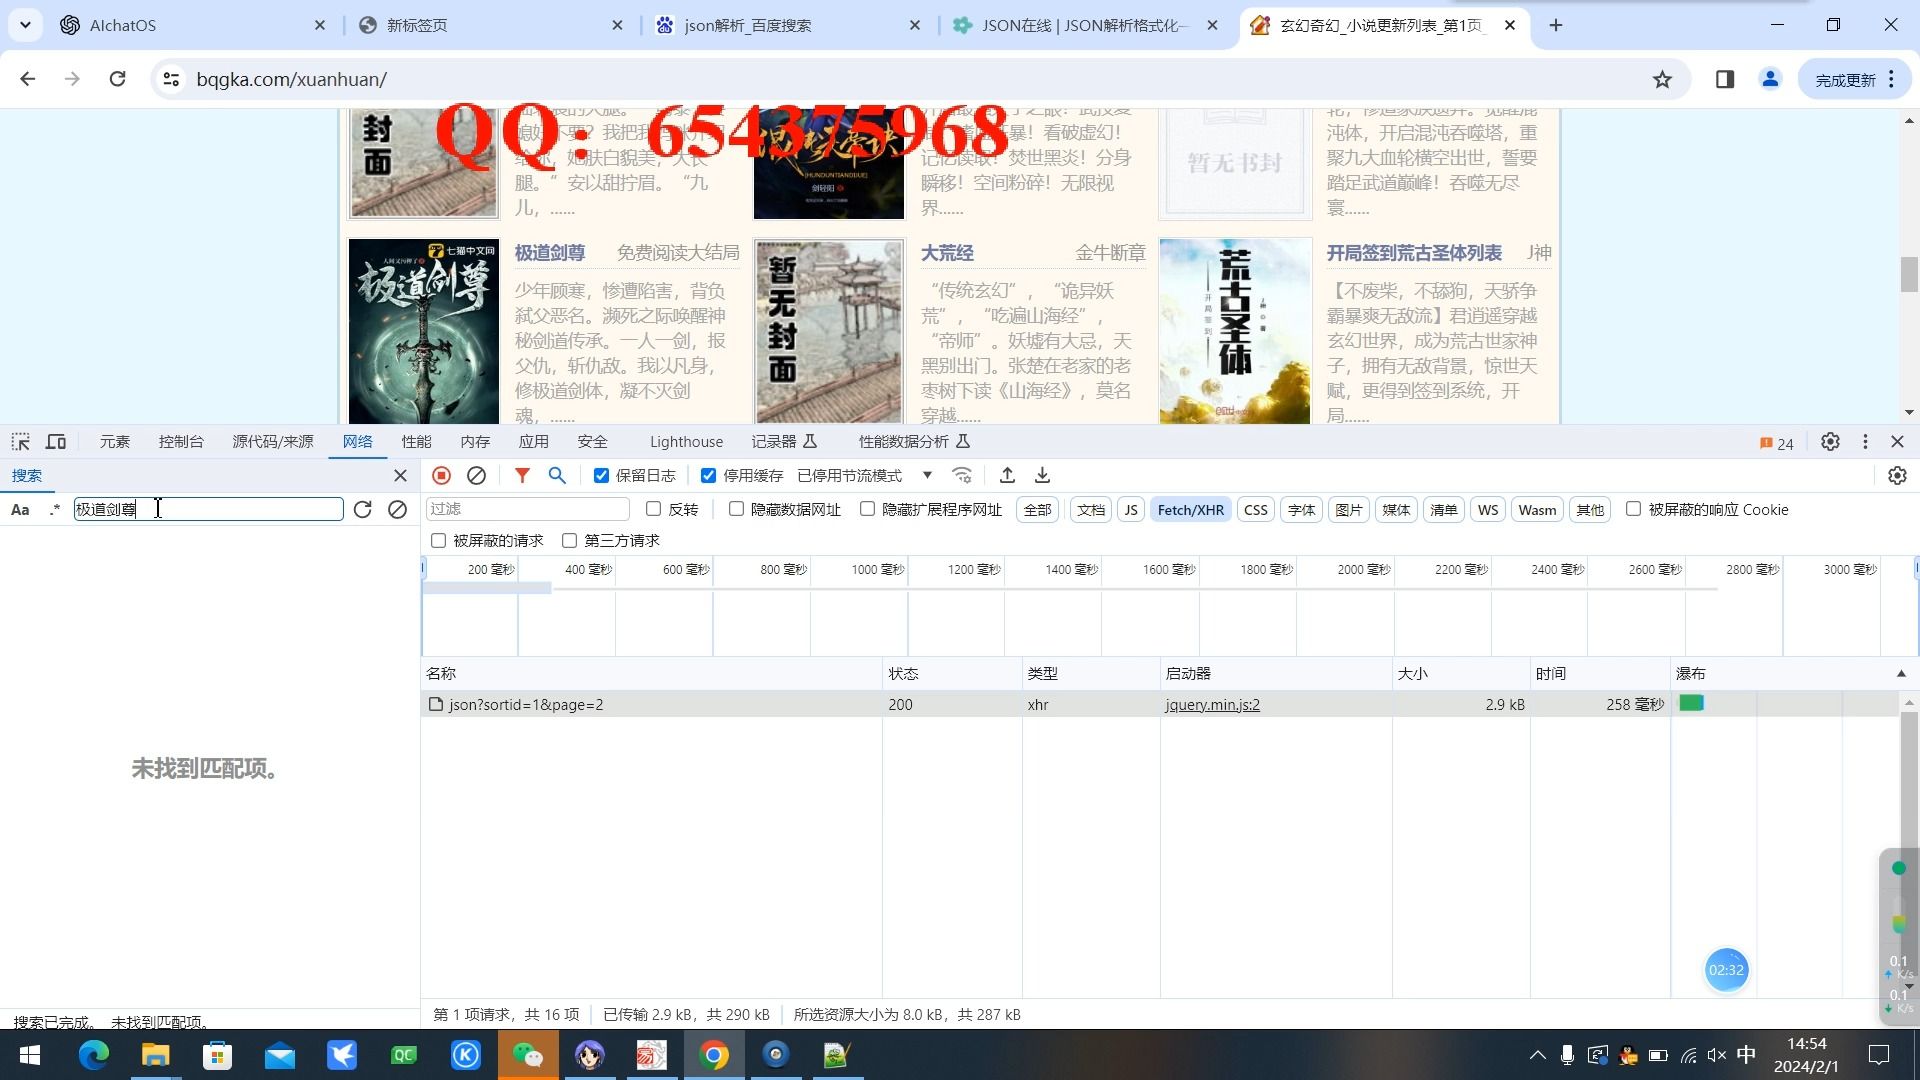The height and width of the screenshot is (1080, 1920).
Task: Uncheck the 保留日志 checkbox
Action: pyautogui.click(x=601, y=475)
